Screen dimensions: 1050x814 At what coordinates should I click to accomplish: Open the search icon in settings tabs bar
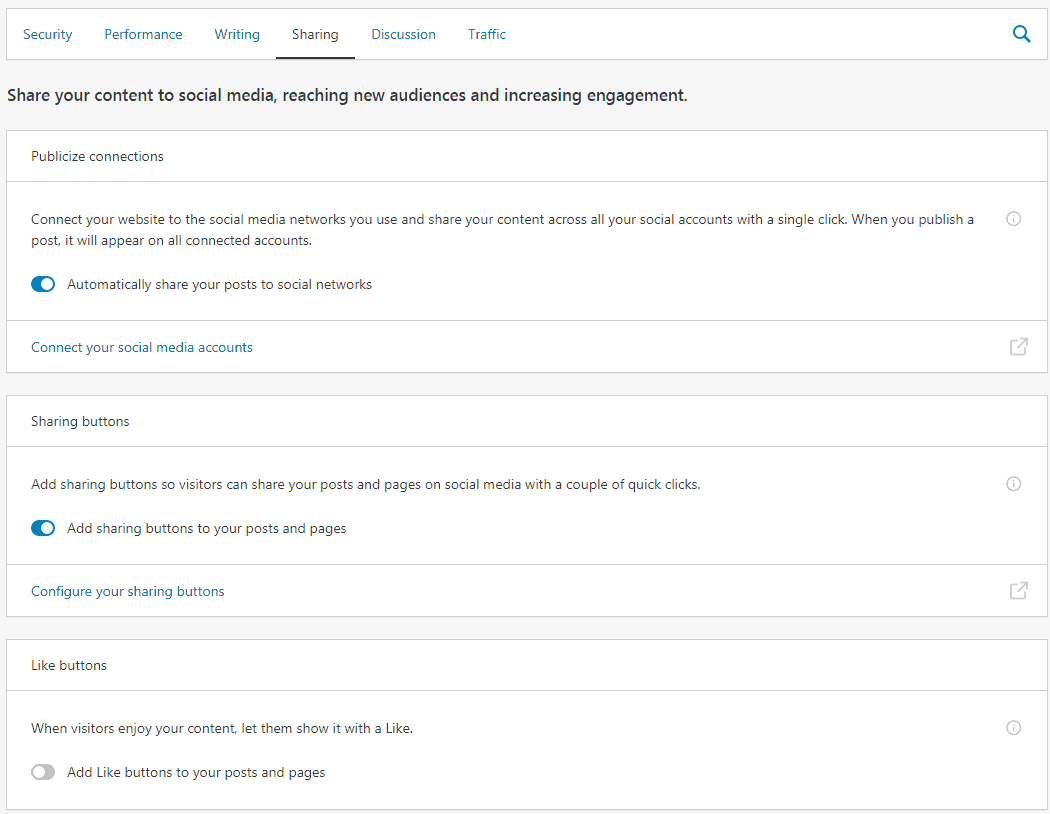coord(1021,34)
